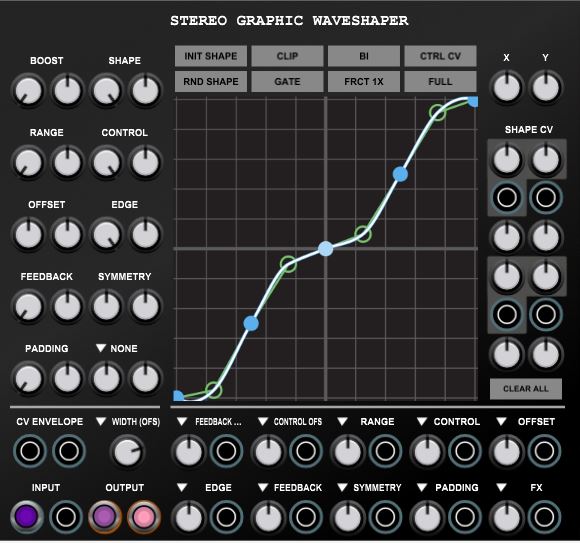This screenshot has width=580, height=543.
Task: Click the purple left INPUT jack
Action: (27, 516)
